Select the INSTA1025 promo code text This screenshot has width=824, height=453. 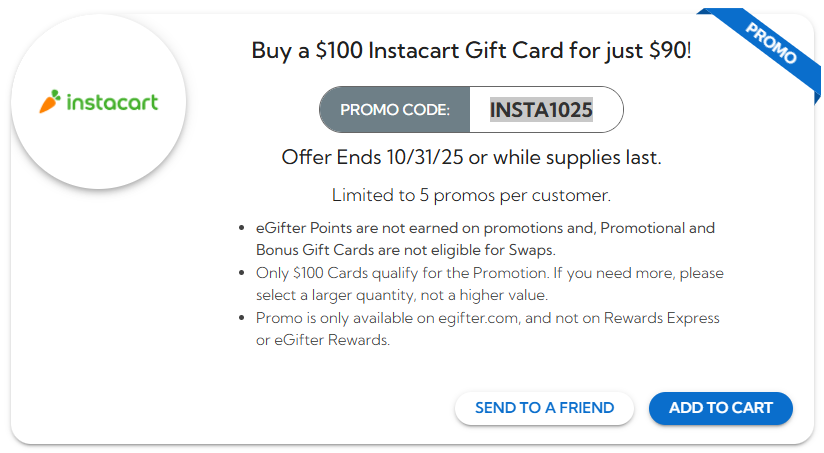pos(541,110)
